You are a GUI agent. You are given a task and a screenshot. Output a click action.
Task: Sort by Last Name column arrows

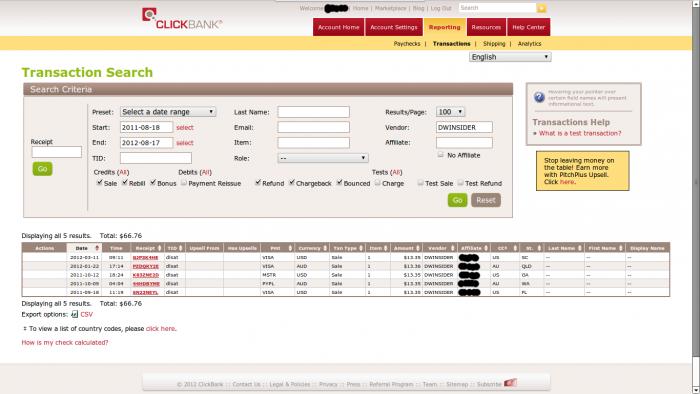point(579,248)
